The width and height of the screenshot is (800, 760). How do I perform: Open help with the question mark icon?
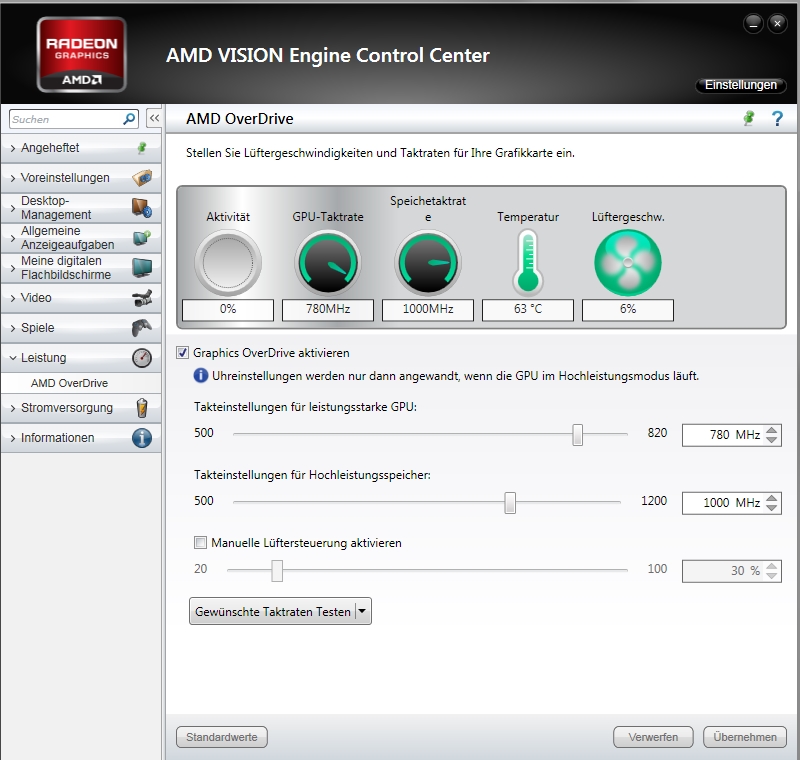tap(777, 118)
